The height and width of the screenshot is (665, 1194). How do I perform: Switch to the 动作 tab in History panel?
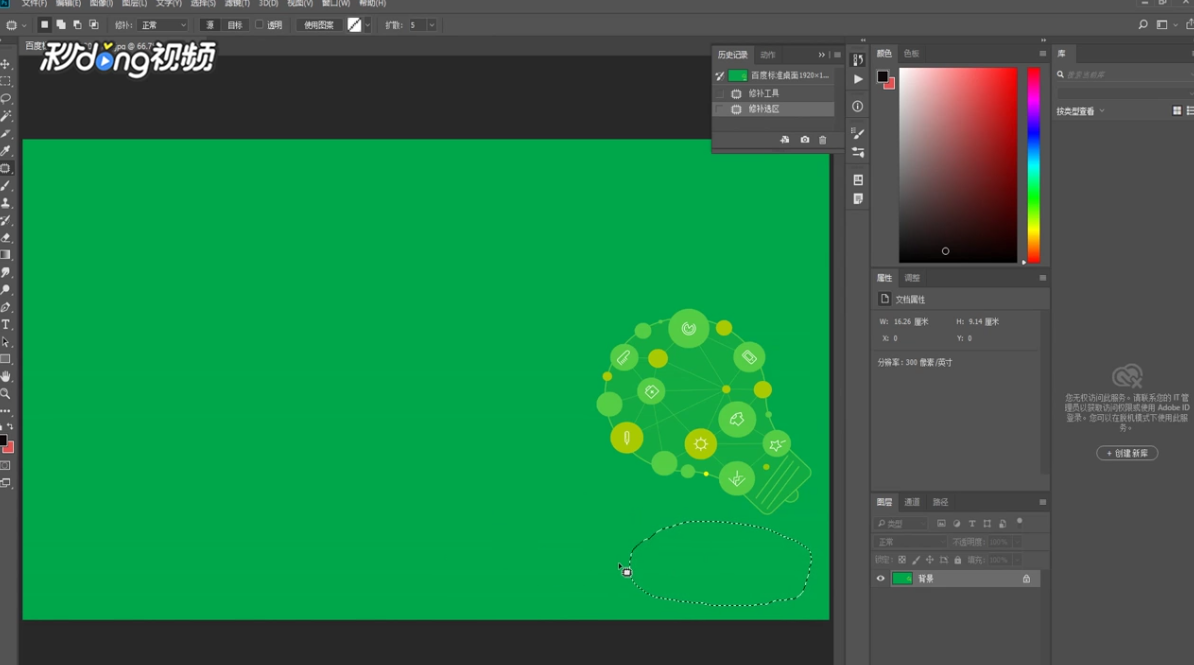[x=768, y=55]
